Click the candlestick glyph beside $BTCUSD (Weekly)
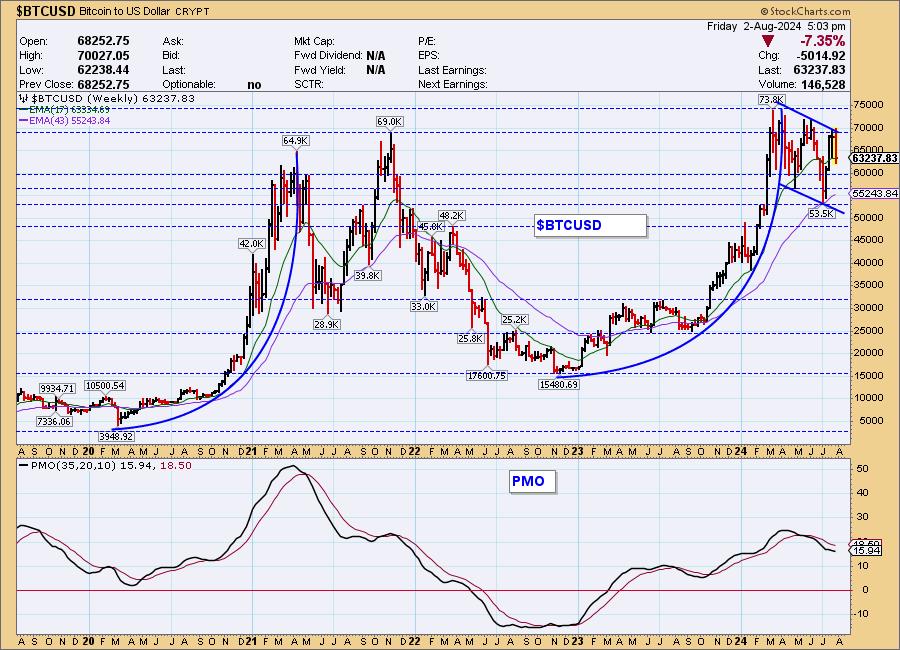This screenshot has height=650, width=900. (x=24, y=98)
